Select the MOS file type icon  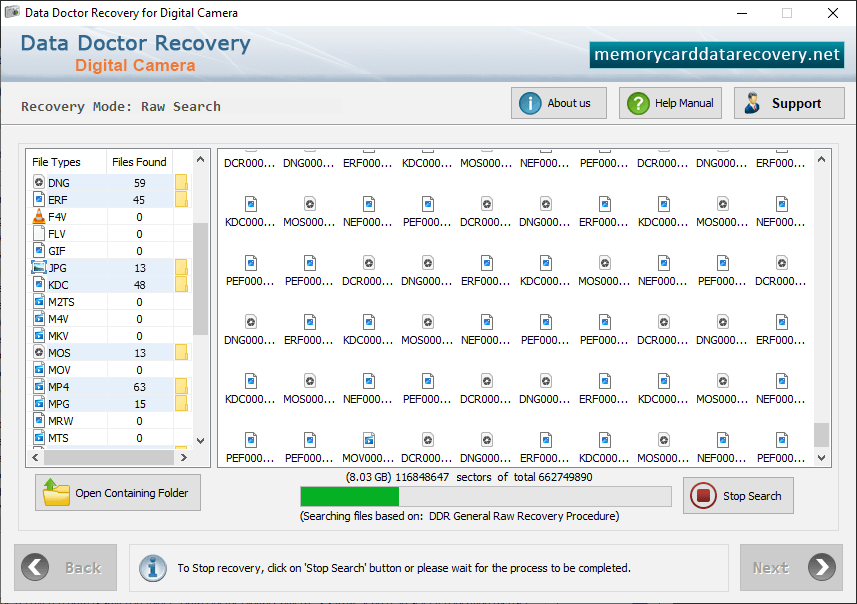[39, 352]
